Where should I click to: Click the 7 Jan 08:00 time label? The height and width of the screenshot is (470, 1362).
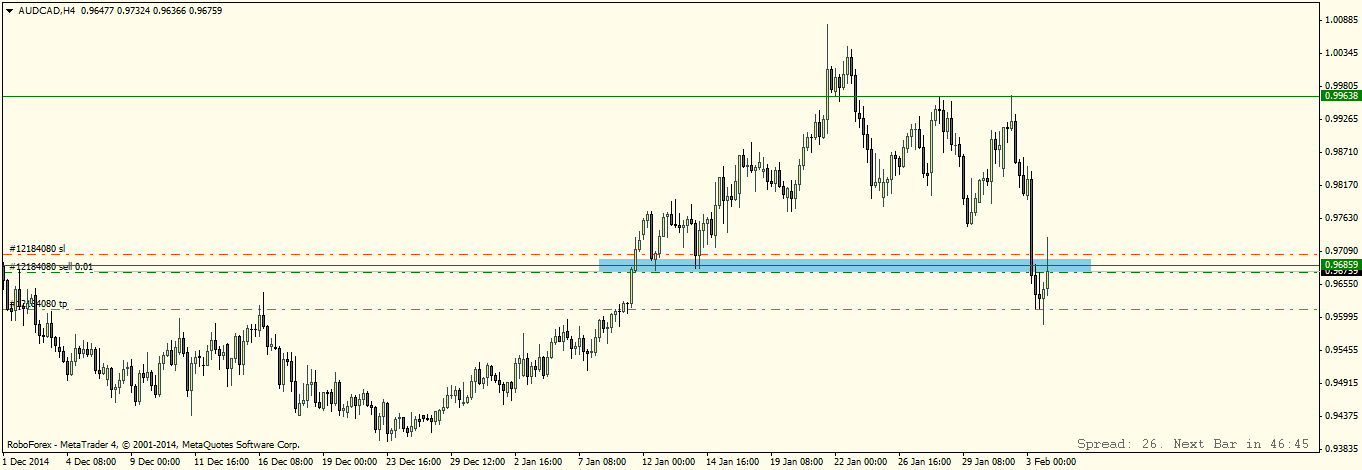pos(604,462)
